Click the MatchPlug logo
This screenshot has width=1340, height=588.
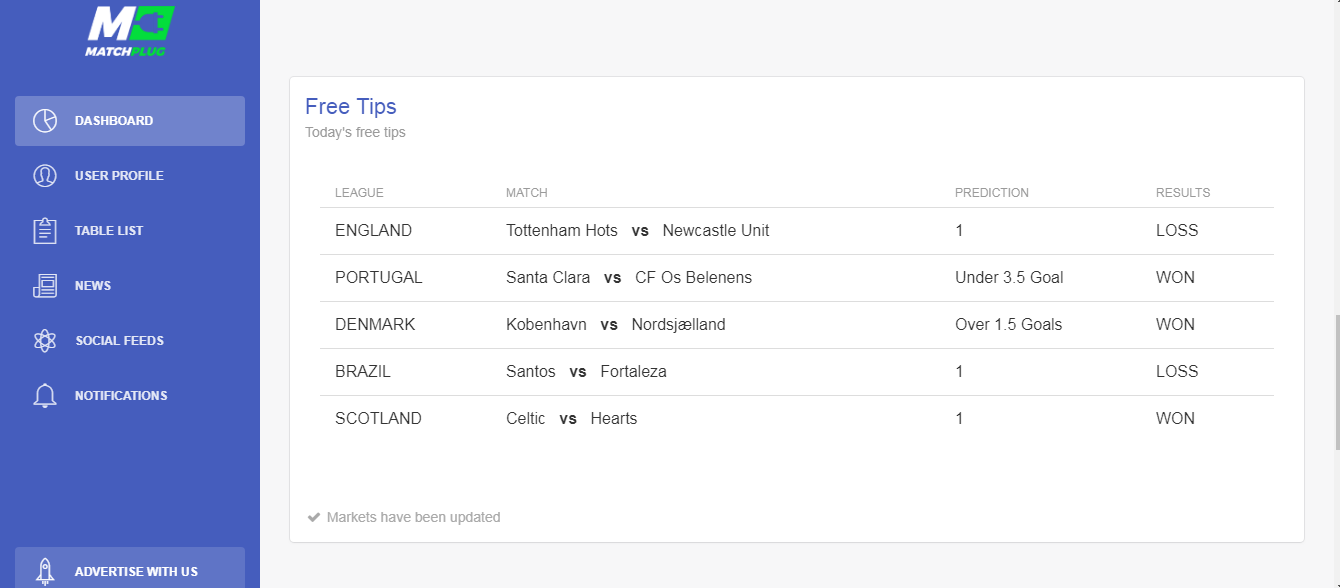point(130,30)
